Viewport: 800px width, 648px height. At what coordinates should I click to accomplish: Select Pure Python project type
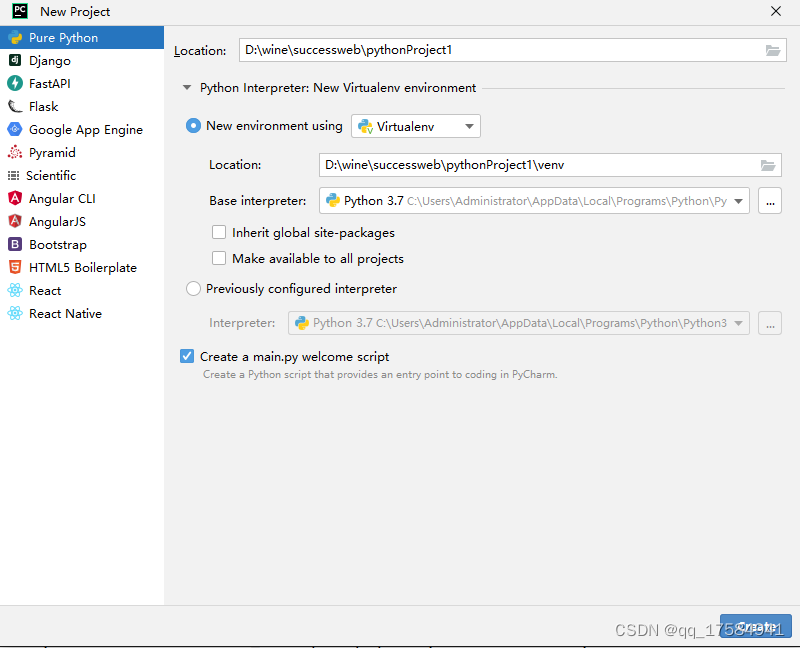[82, 38]
